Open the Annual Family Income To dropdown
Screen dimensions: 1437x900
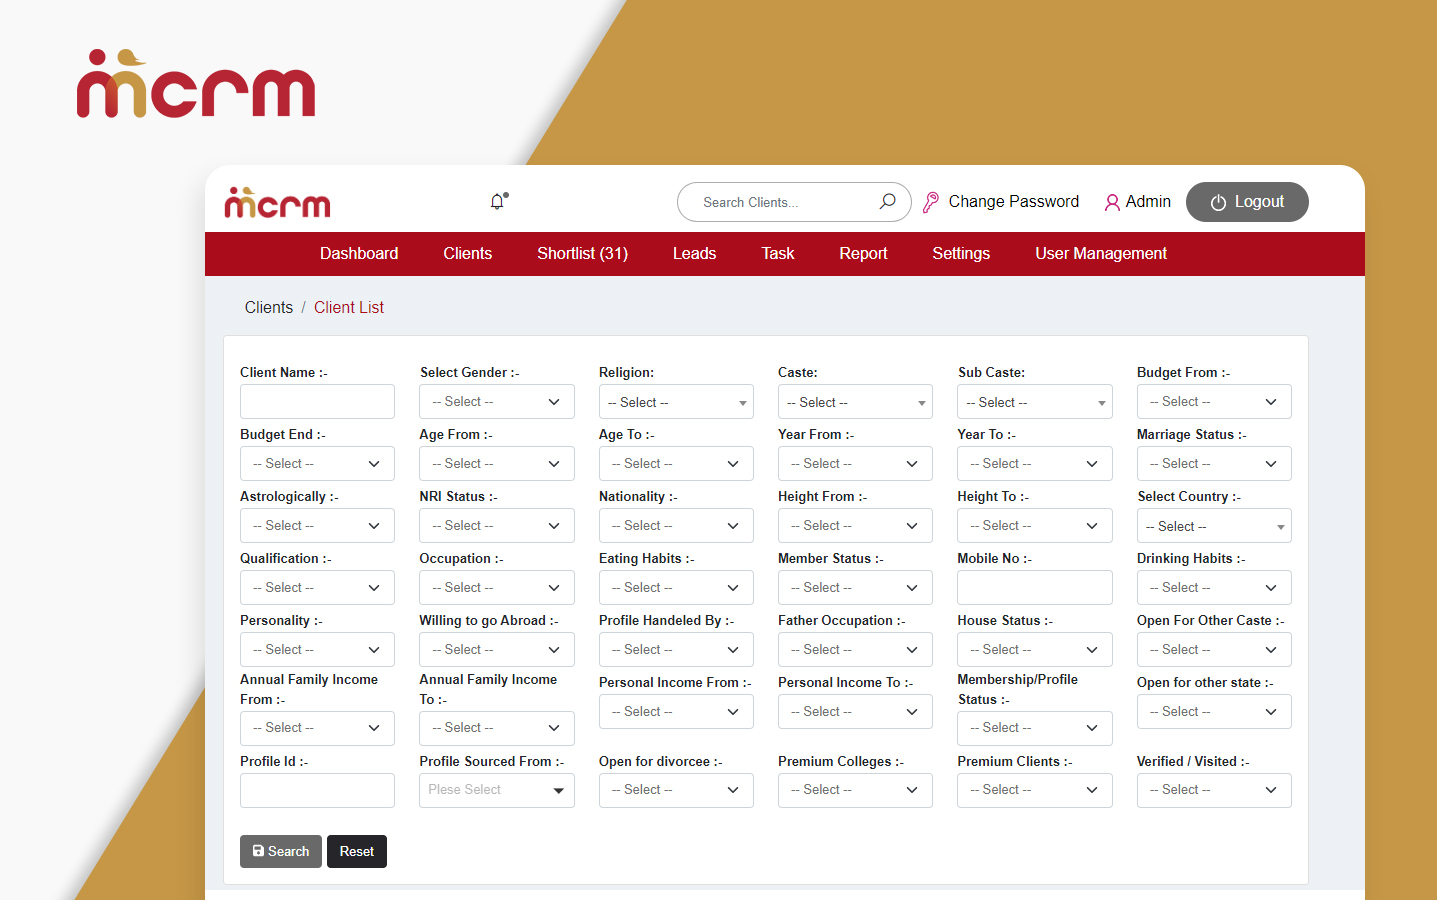(496, 728)
